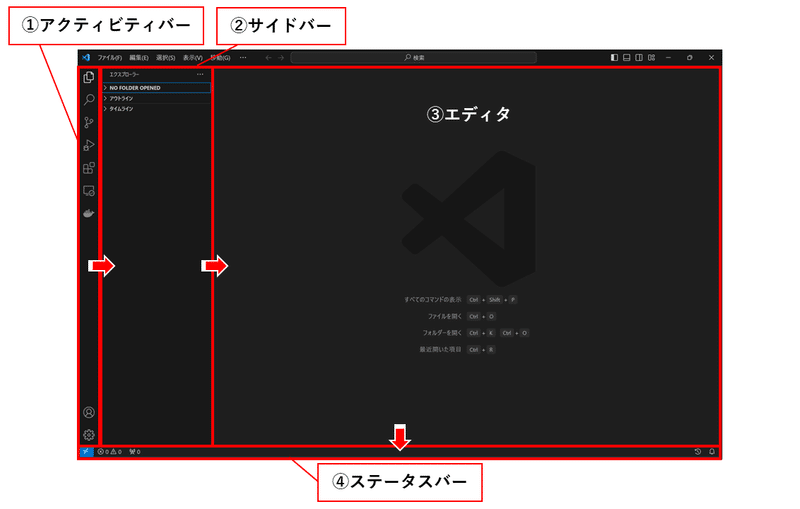Open the Explorer view in activity bar

[x=89, y=77]
